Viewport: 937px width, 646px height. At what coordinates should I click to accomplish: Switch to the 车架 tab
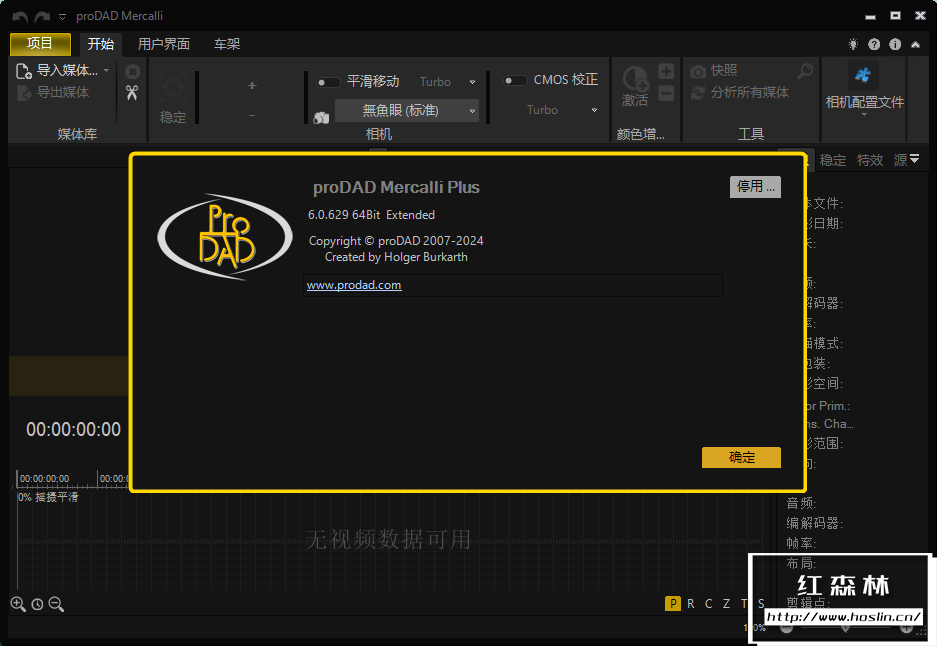tap(227, 44)
